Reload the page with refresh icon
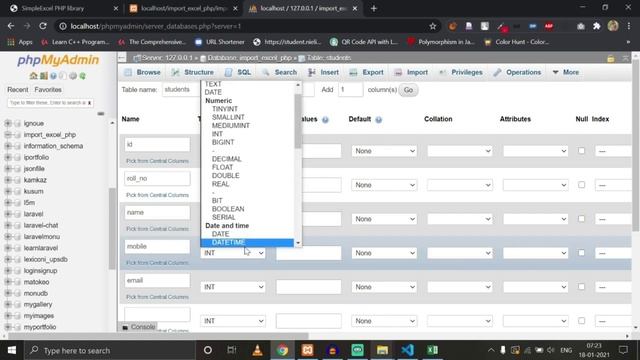 pos(43,26)
